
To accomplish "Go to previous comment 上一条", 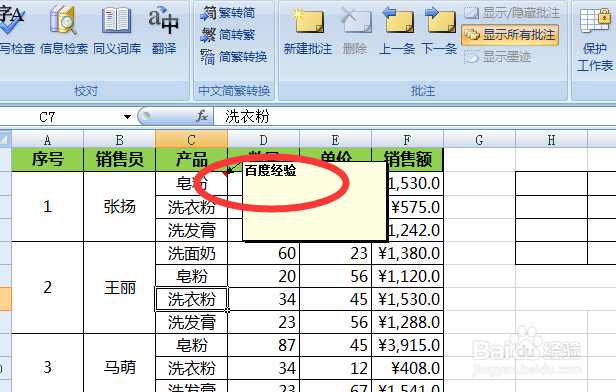I will click(x=397, y=31).
